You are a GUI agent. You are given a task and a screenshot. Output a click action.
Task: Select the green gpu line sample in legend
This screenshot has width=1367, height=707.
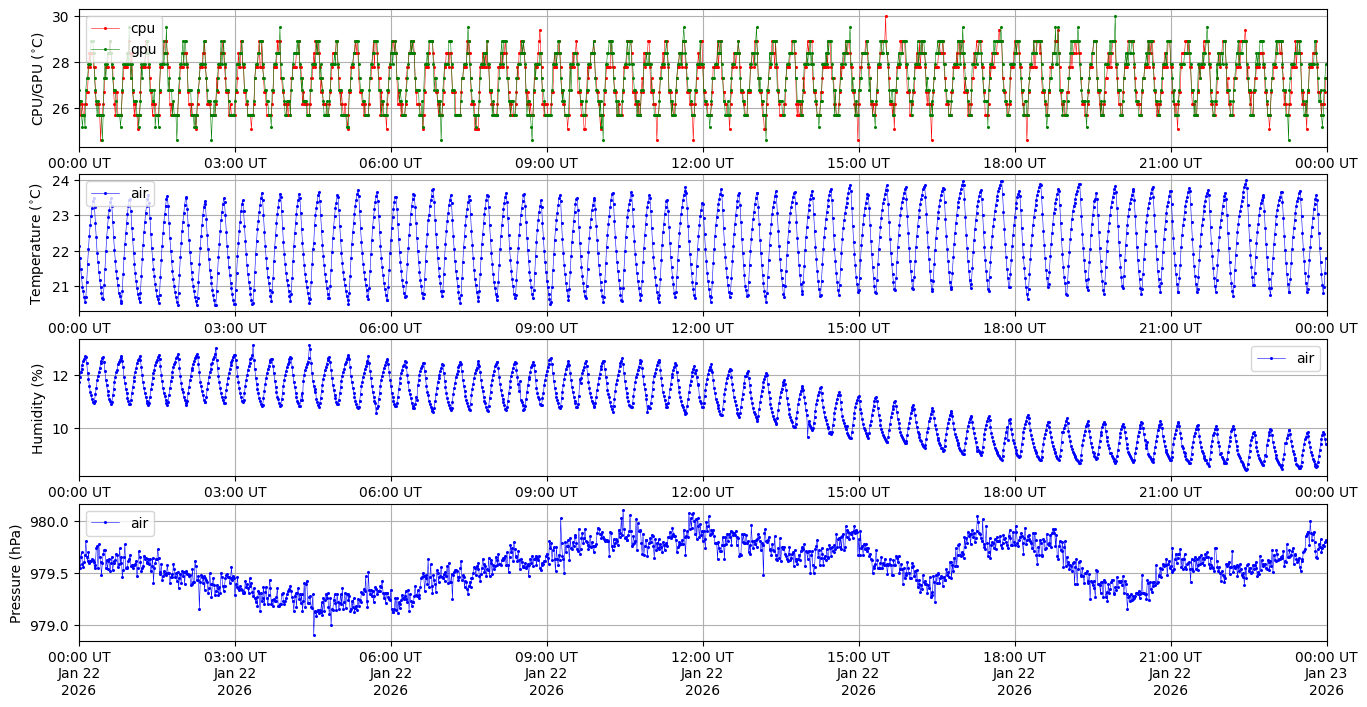pos(106,49)
